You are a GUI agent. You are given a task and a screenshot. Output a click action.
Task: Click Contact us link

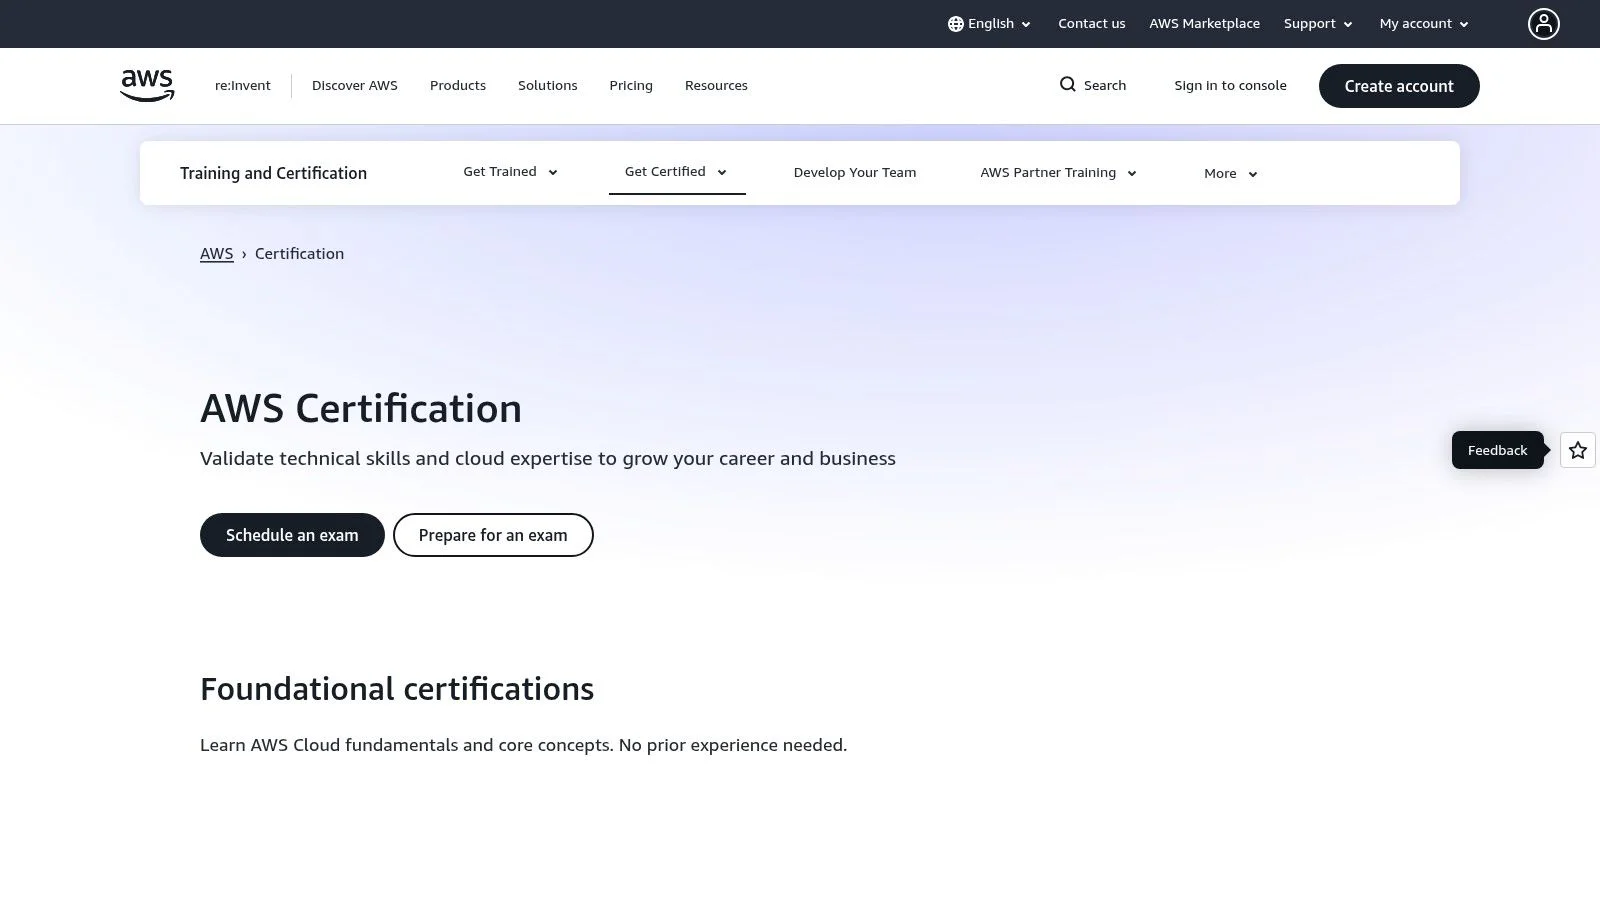[x=1091, y=24]
